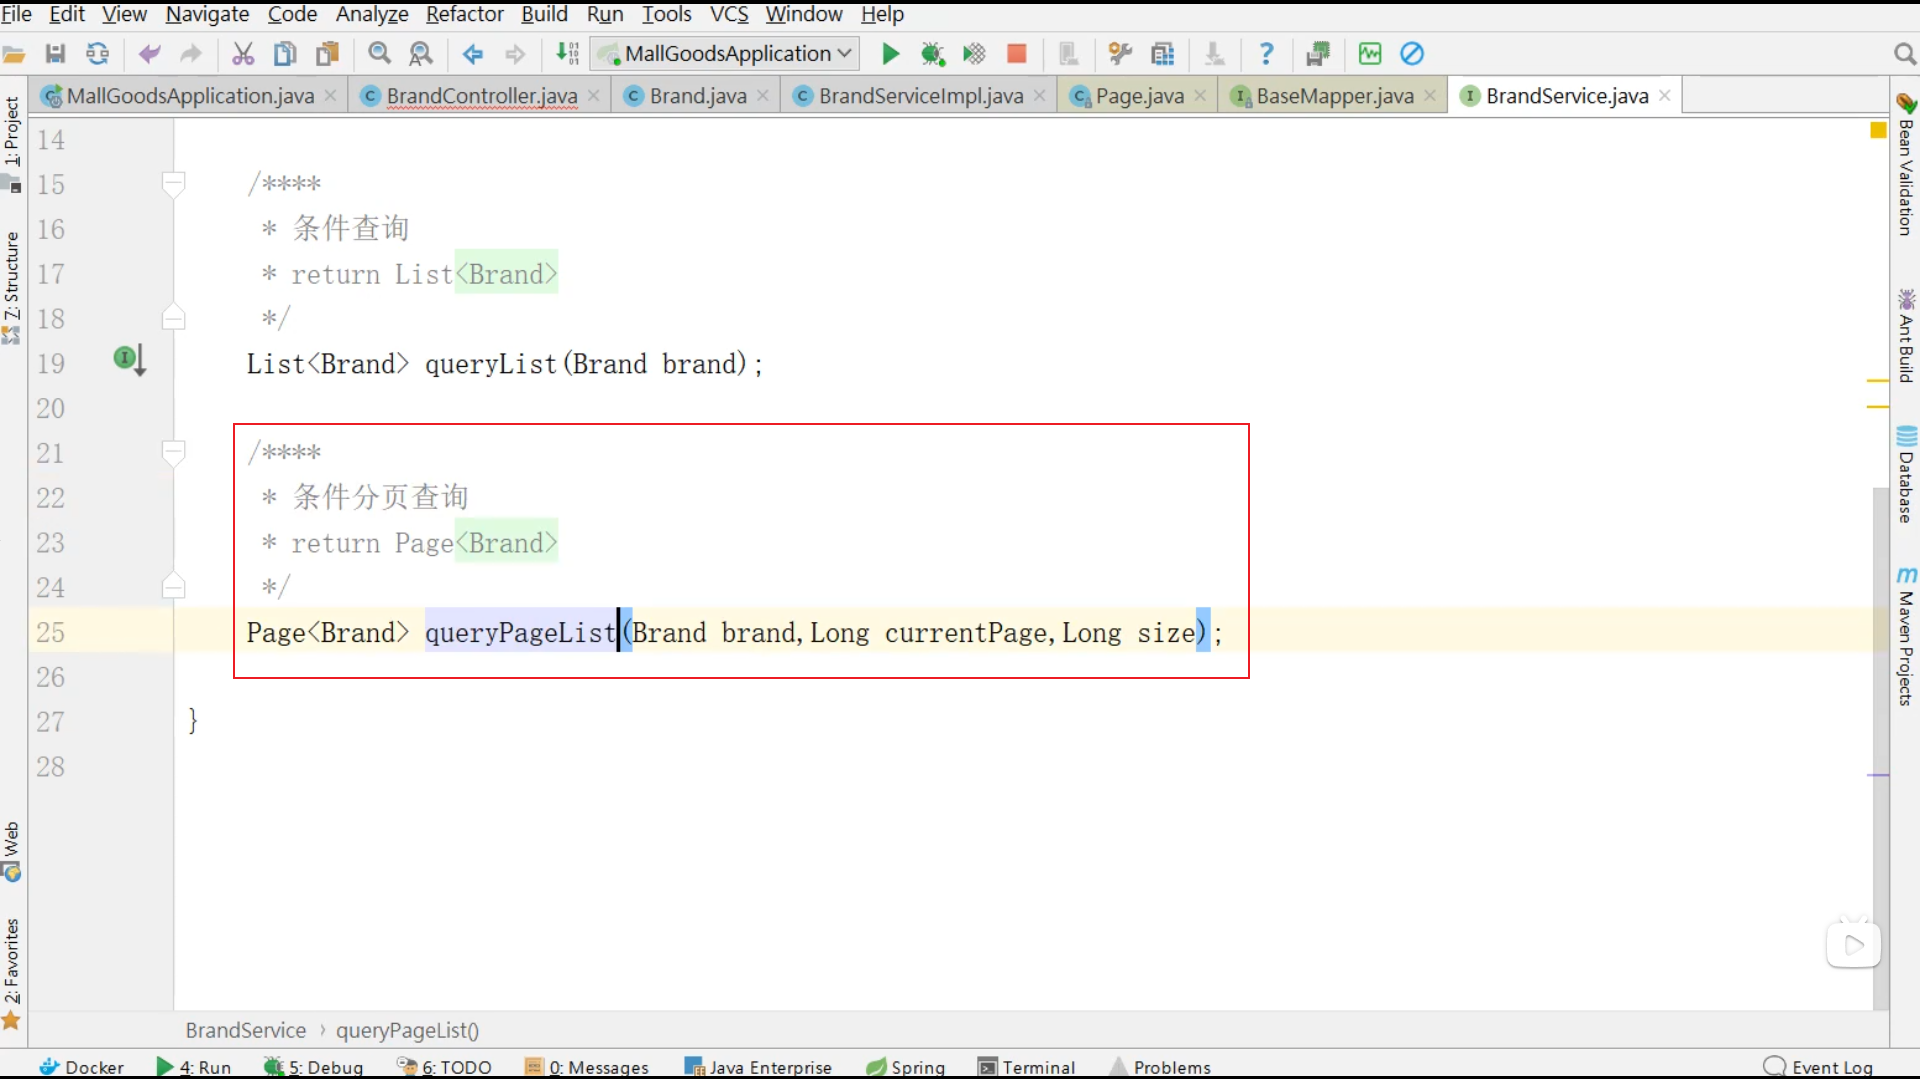Open the MallGoodsApplication run configuration dropdown
The width and height of the screenshot is (1920, 1079).
tap(725, 54)
